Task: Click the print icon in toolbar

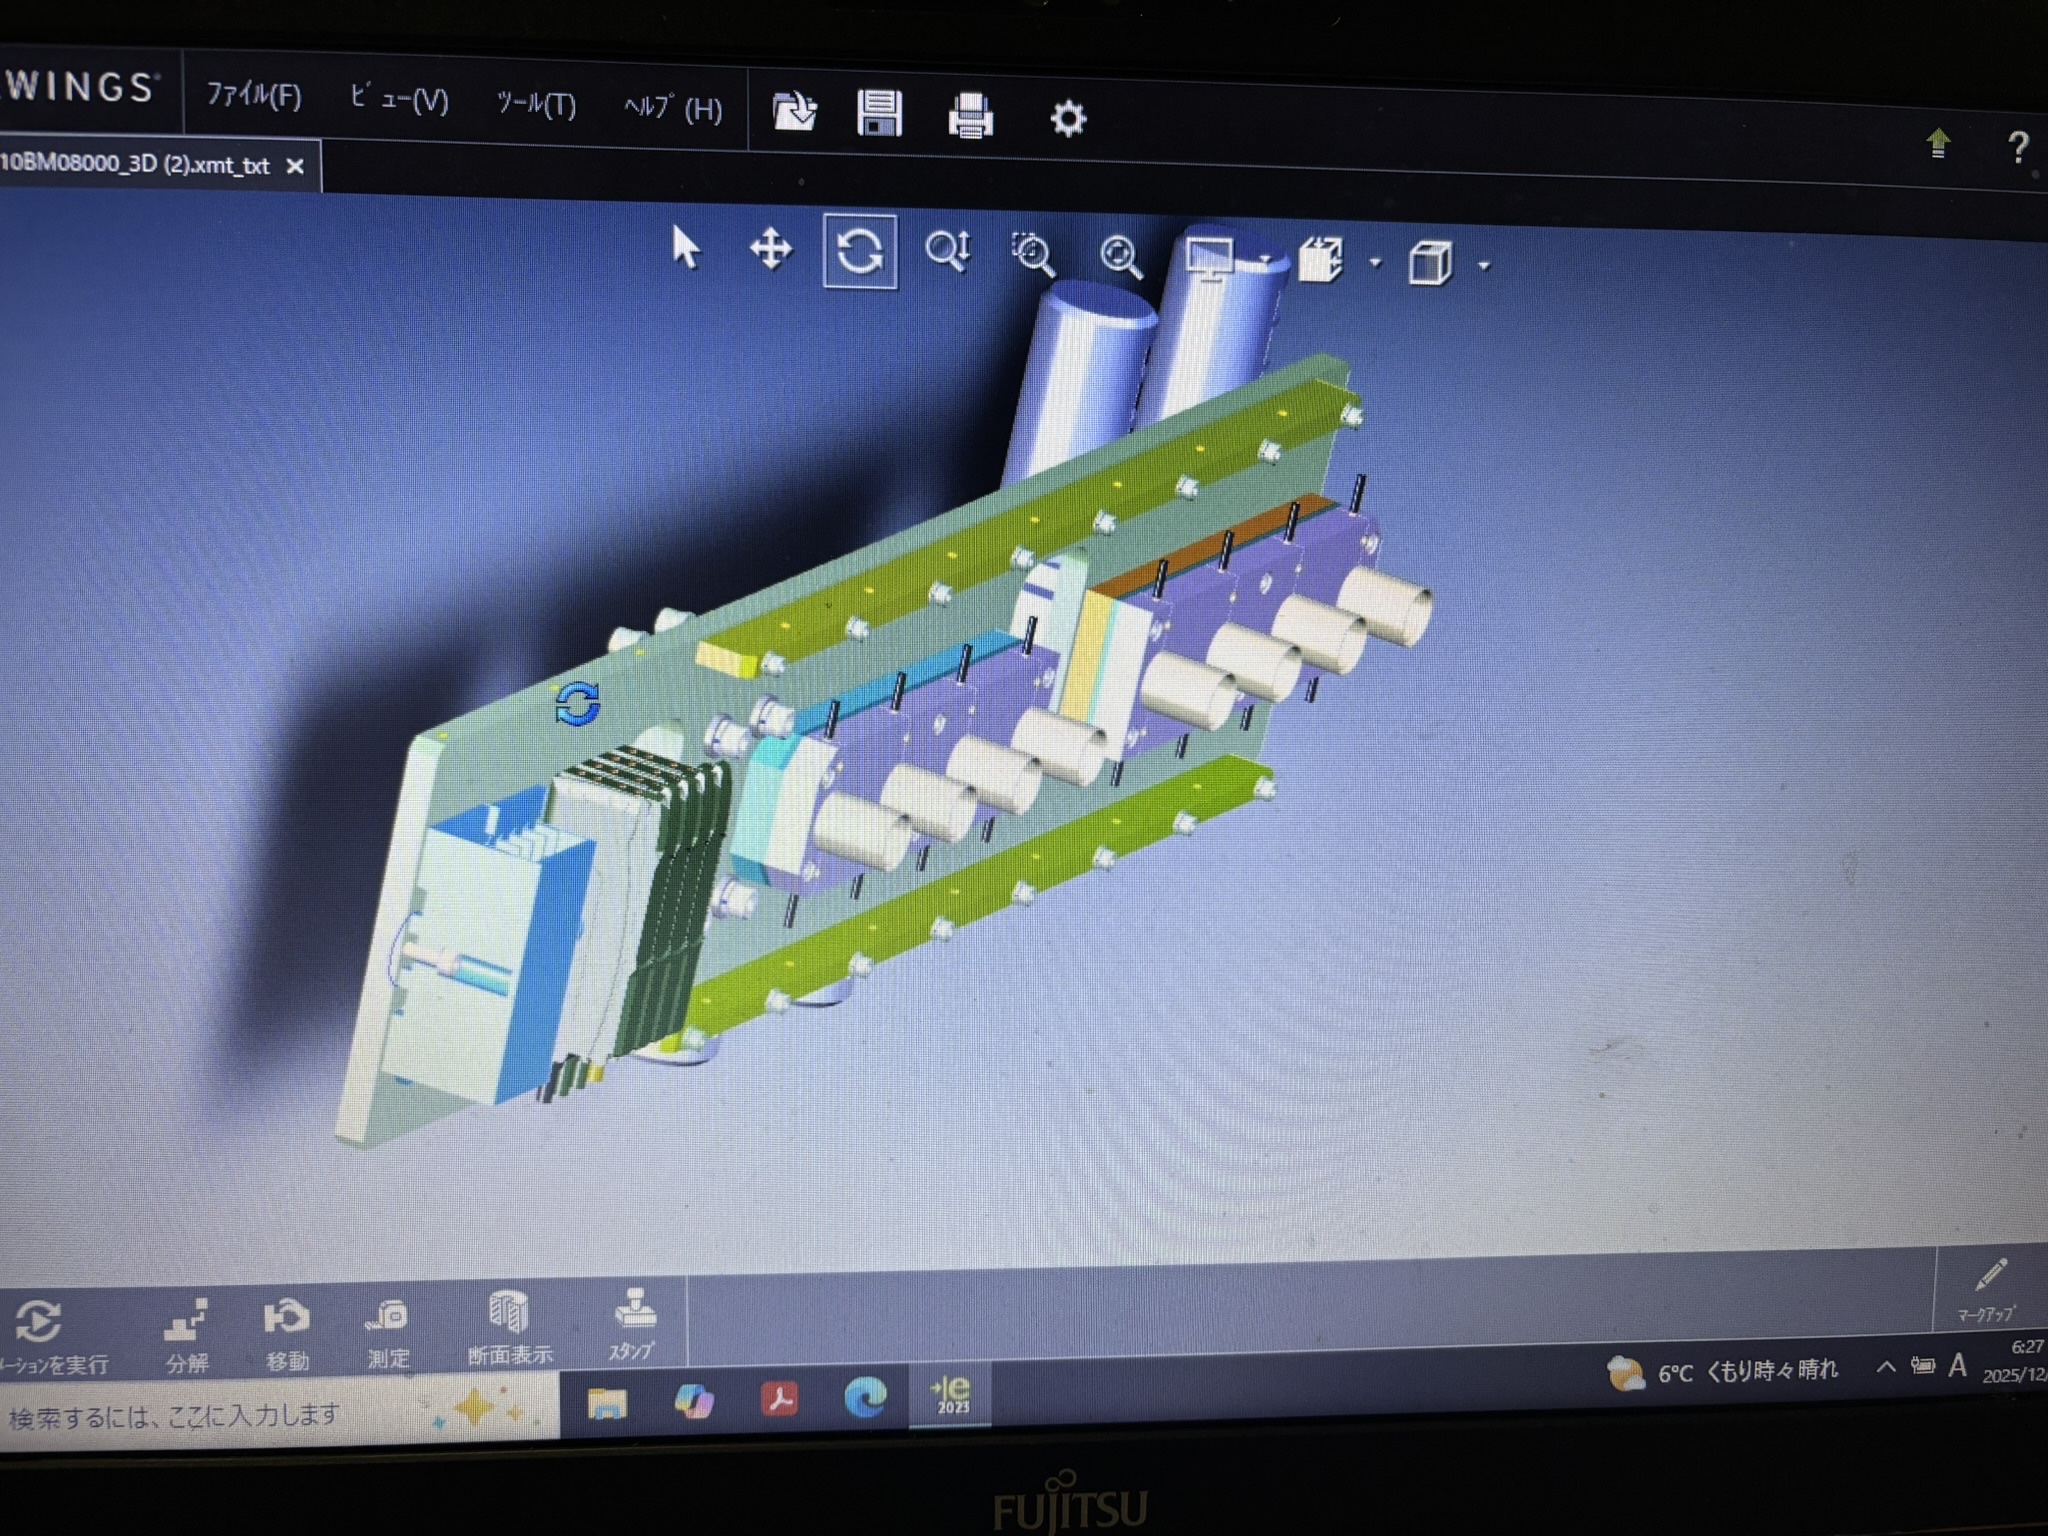Action: (969, 115)
